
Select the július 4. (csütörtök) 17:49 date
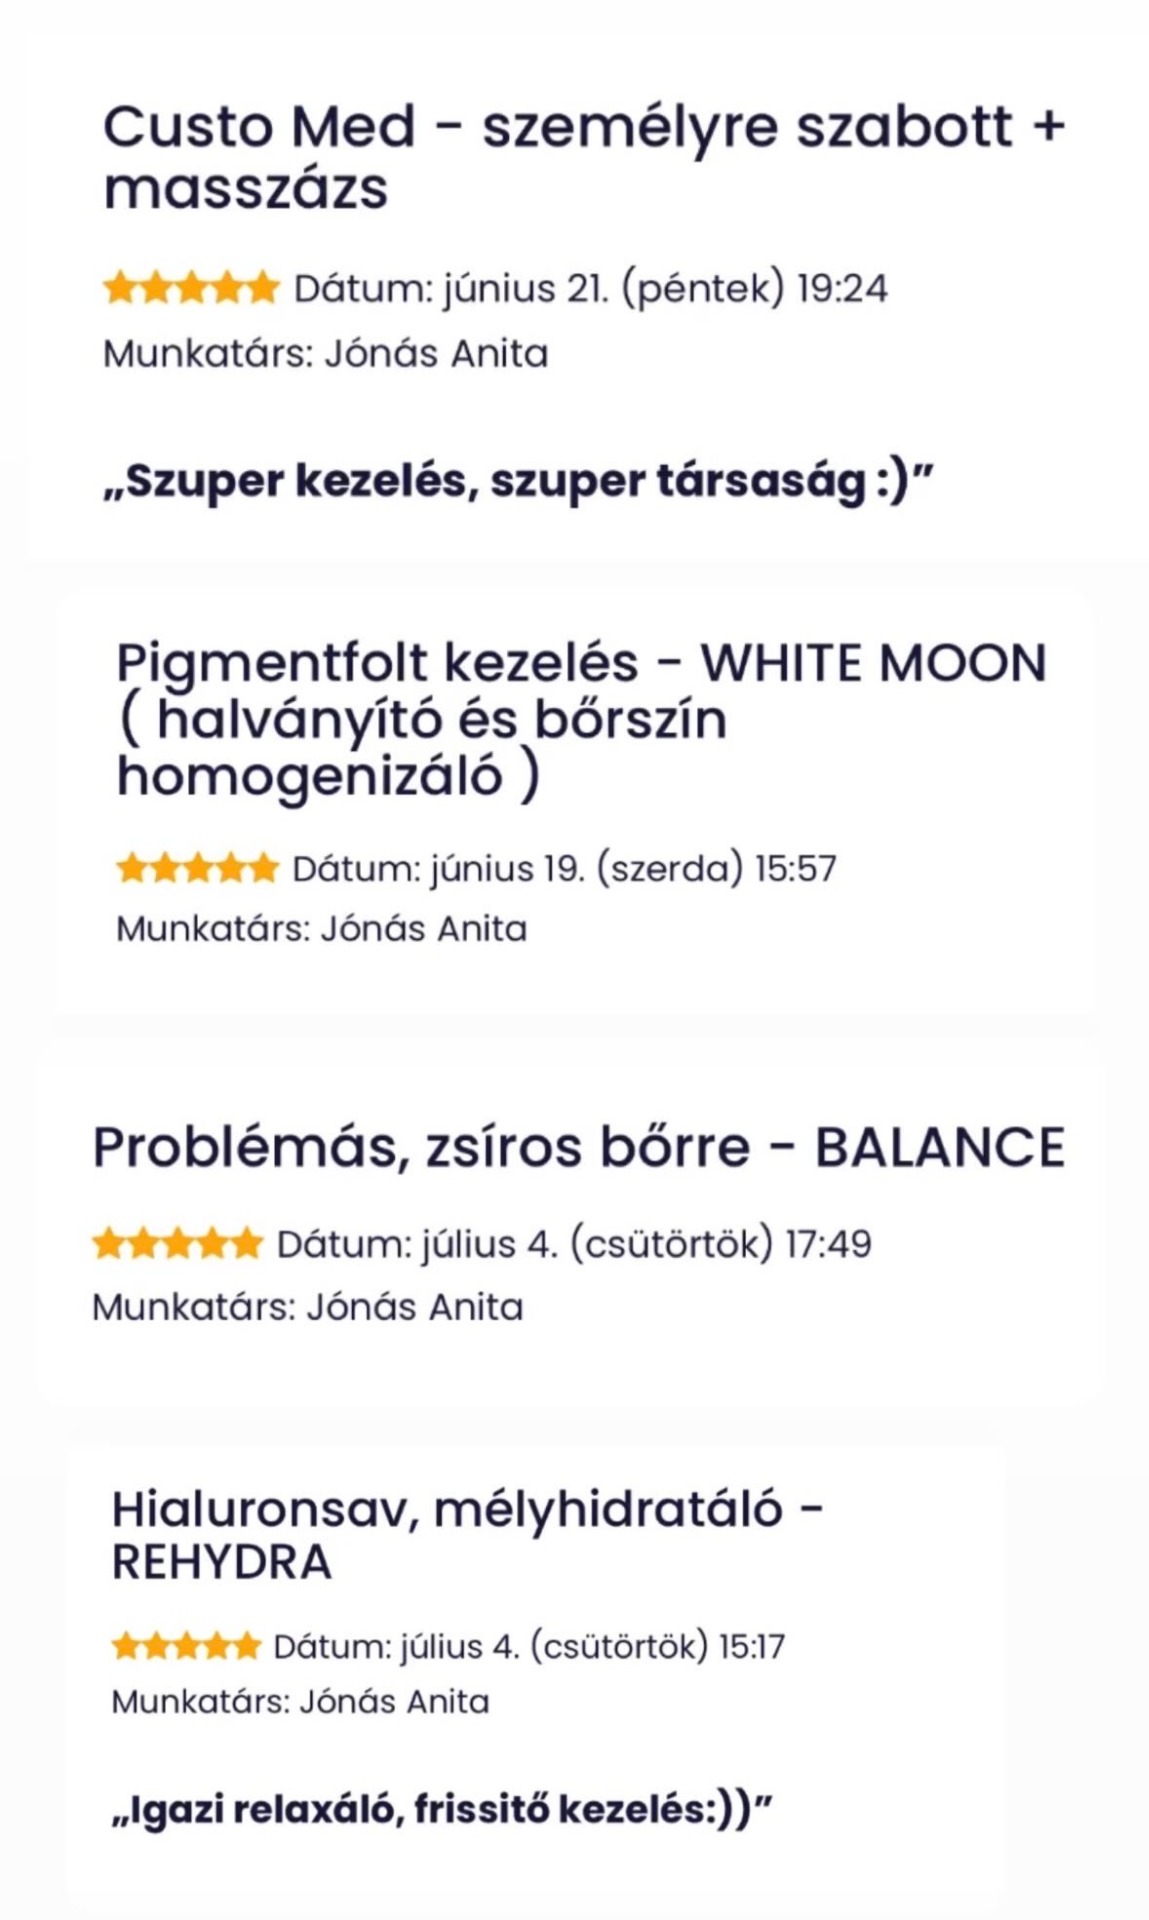(574, 1244)
